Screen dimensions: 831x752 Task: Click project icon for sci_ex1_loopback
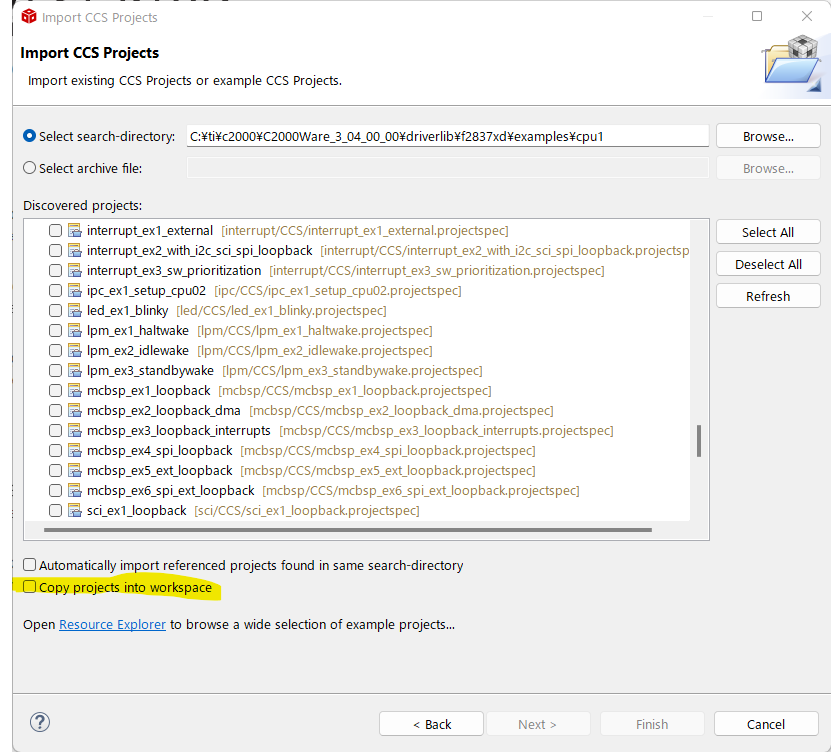[x=75, y=511]
